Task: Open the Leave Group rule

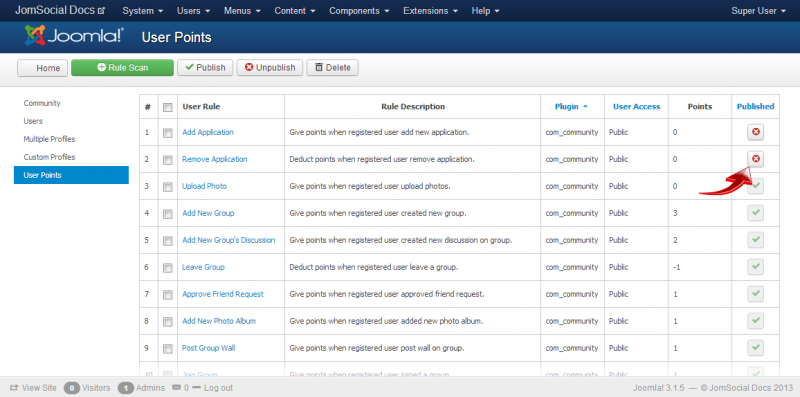Action: (203, 267)
